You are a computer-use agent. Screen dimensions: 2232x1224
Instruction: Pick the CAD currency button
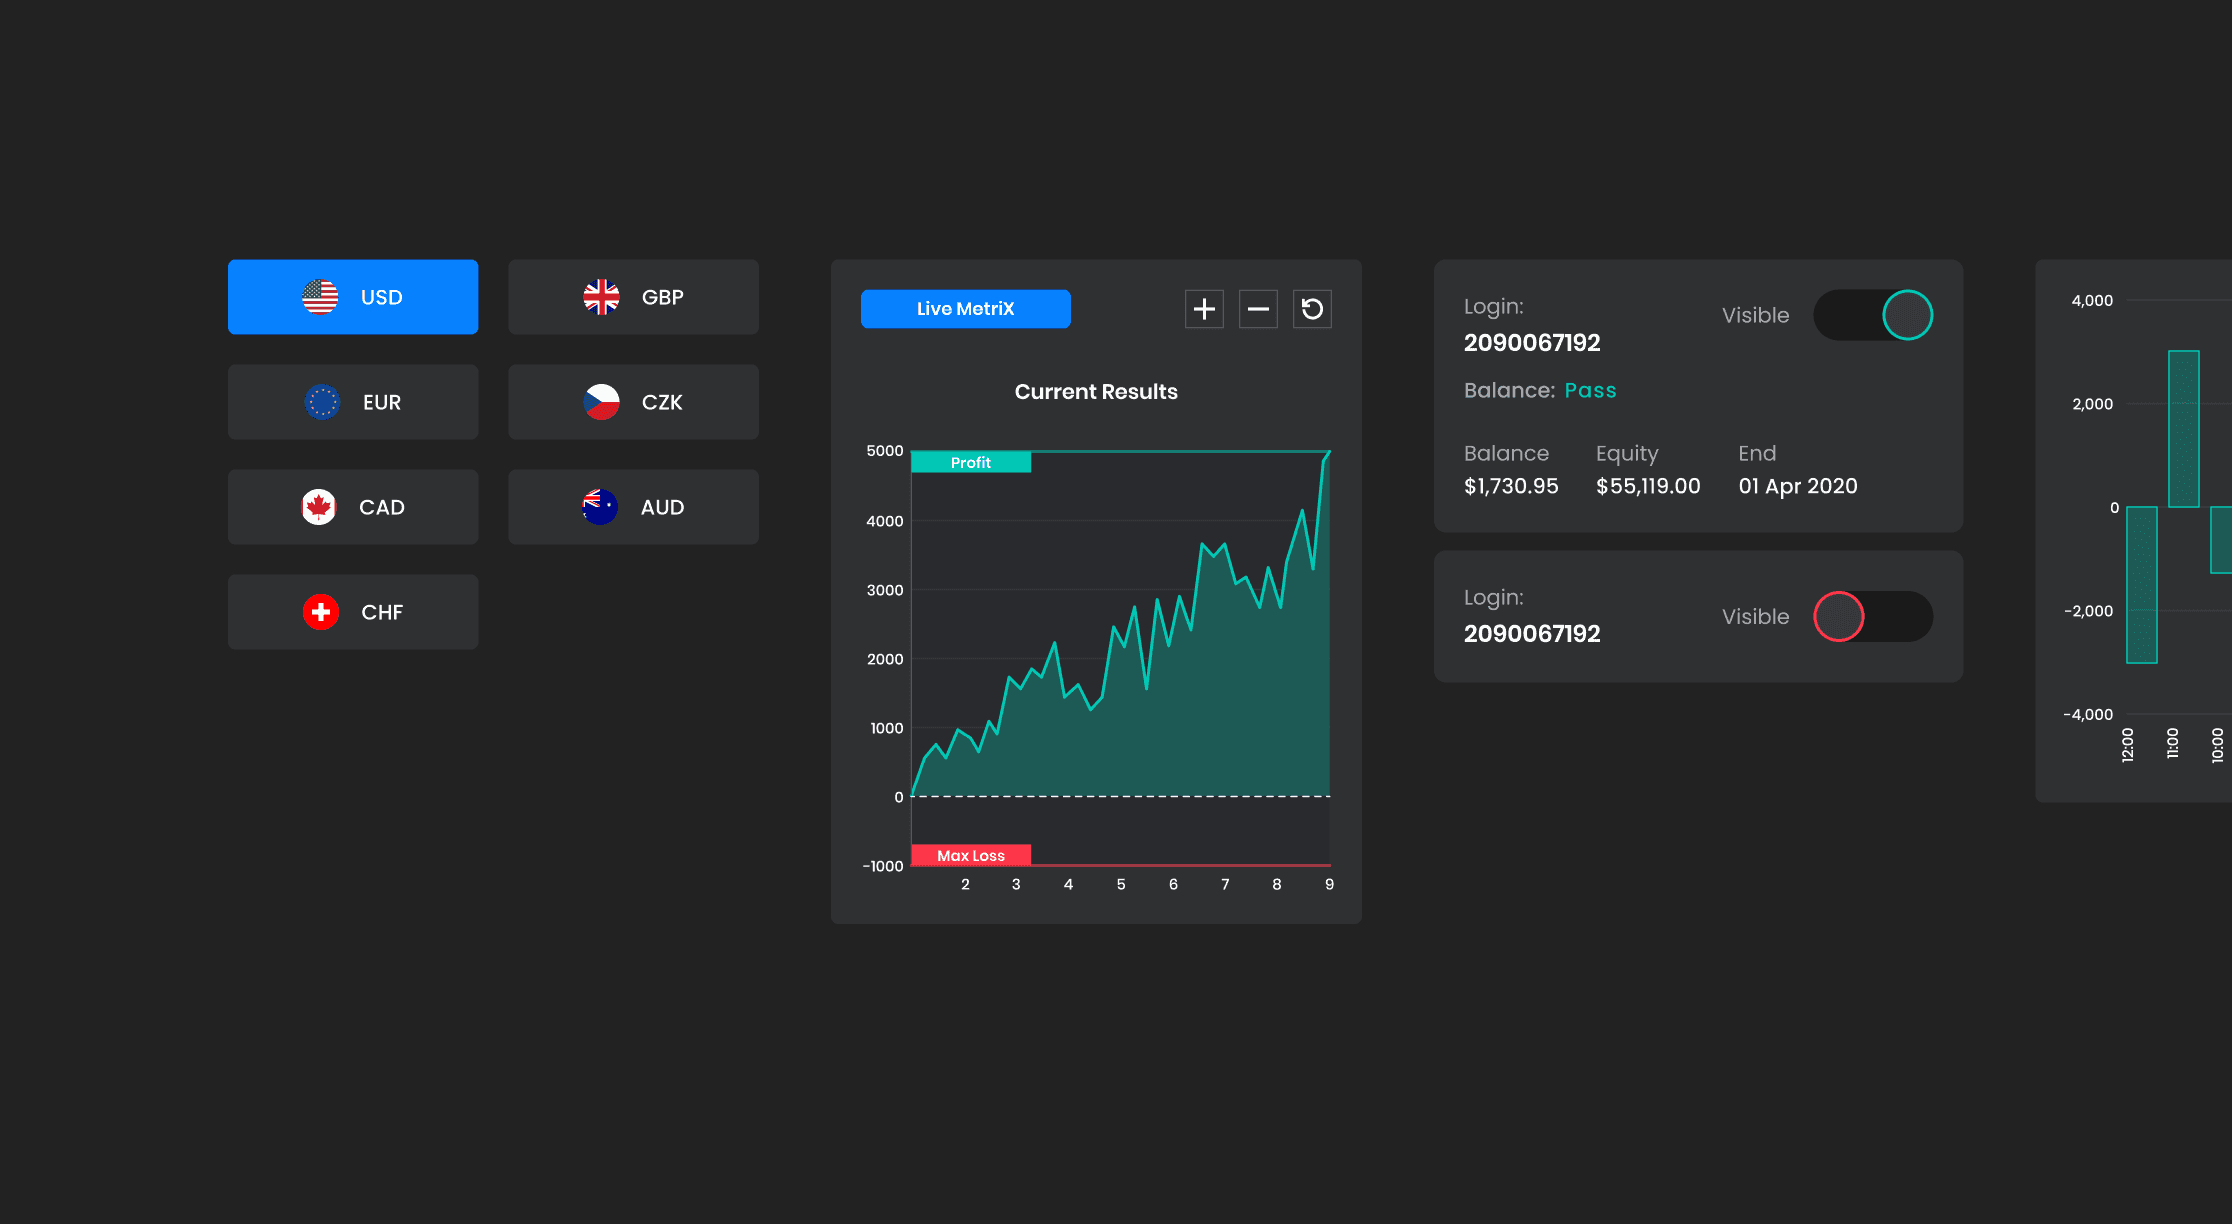[353, 507]
